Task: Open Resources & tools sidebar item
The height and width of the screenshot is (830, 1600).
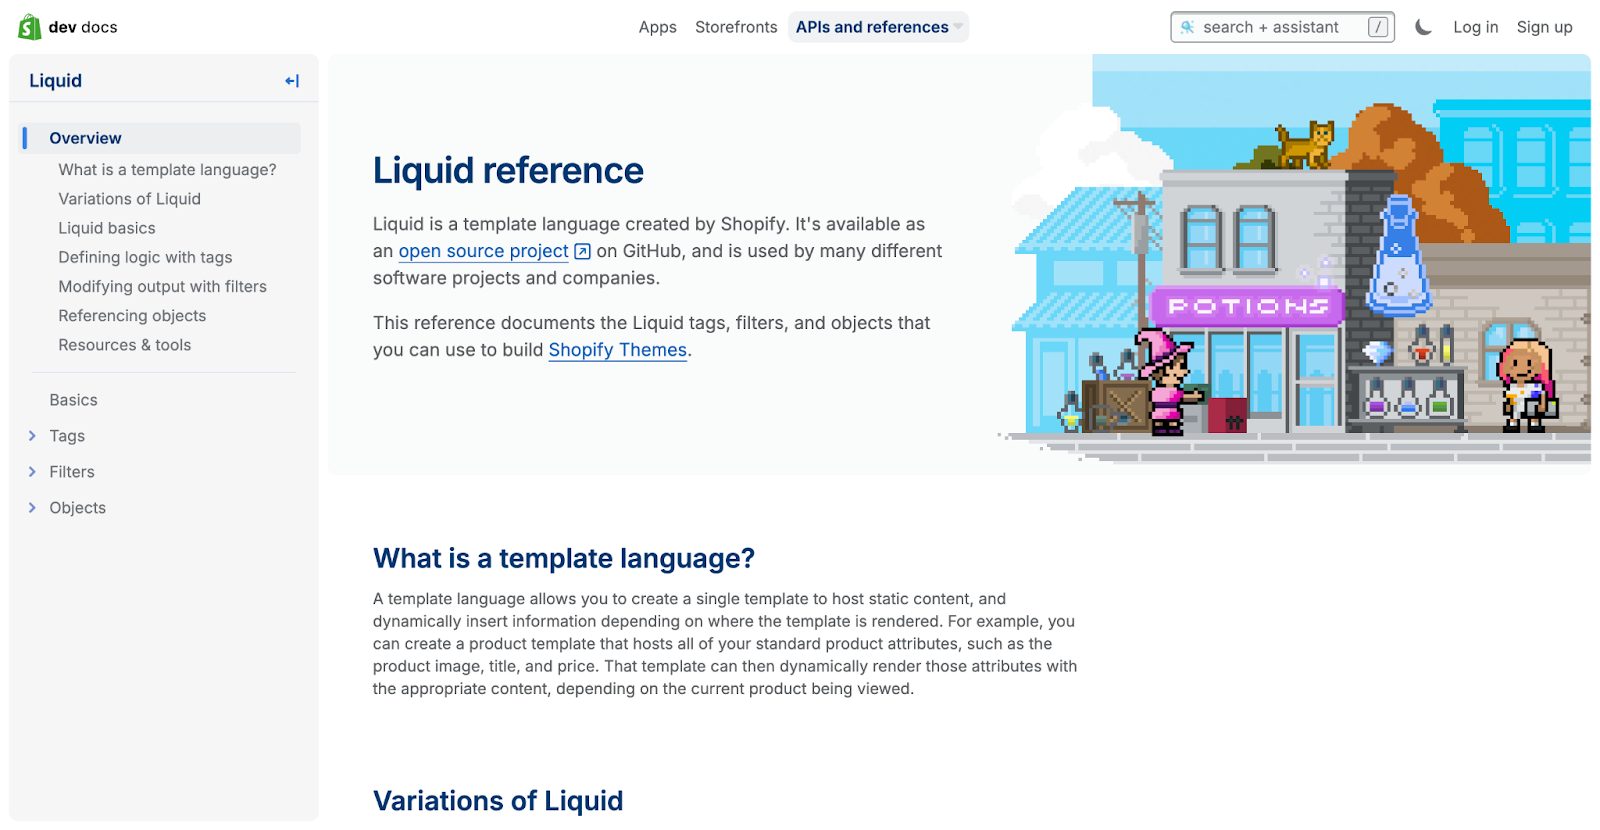Action: [x=124, y=345]
